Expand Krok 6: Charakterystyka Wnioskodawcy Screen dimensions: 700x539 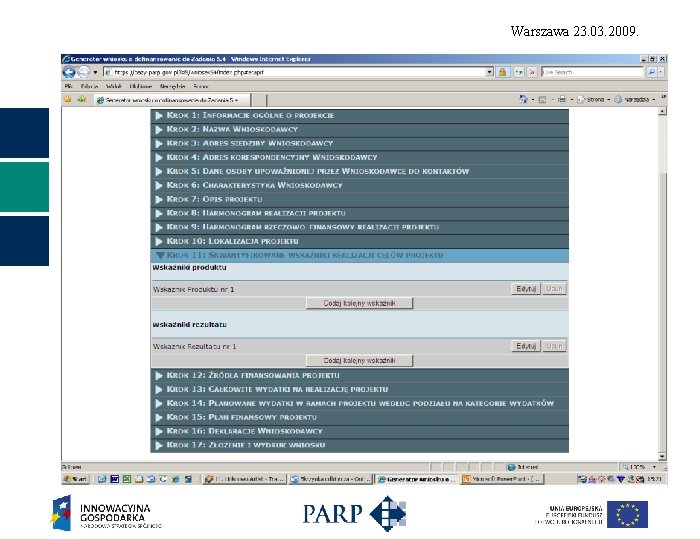tap(359, 185)
